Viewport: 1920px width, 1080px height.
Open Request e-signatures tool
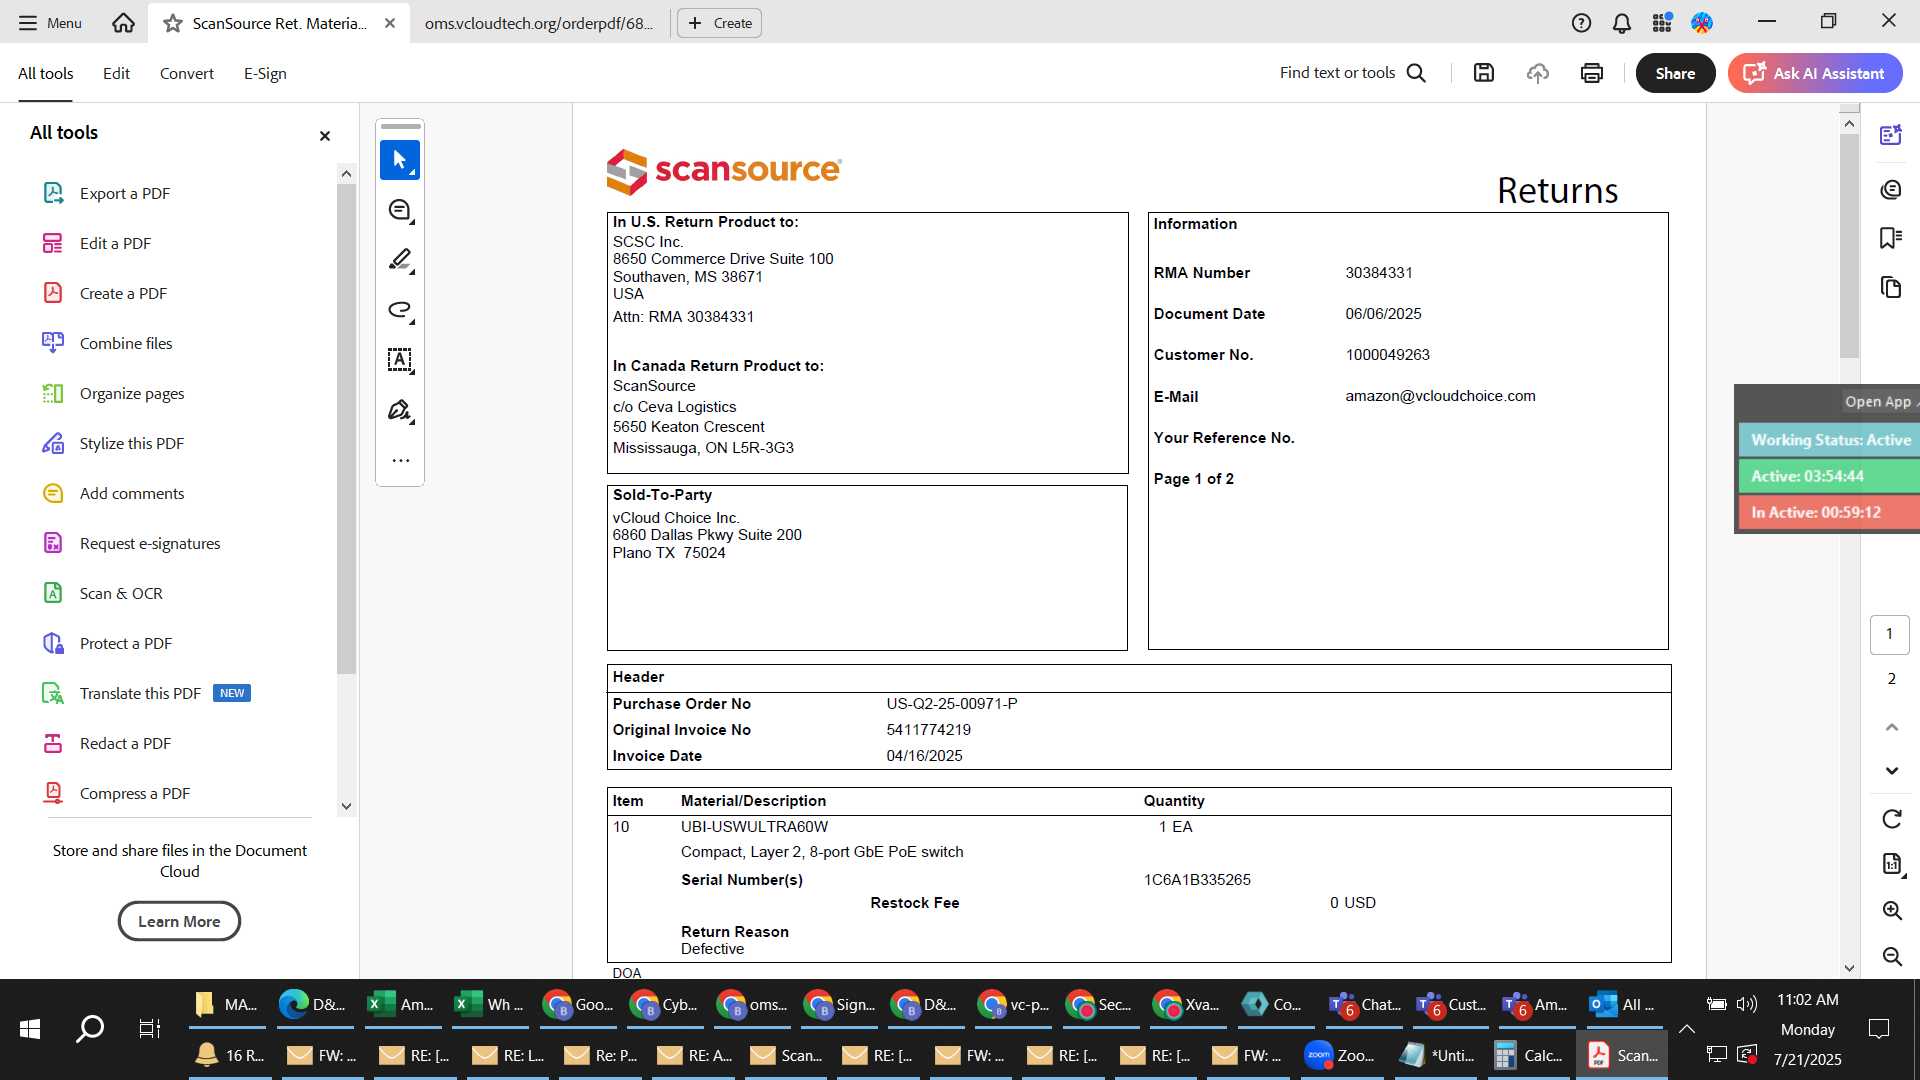150,543
